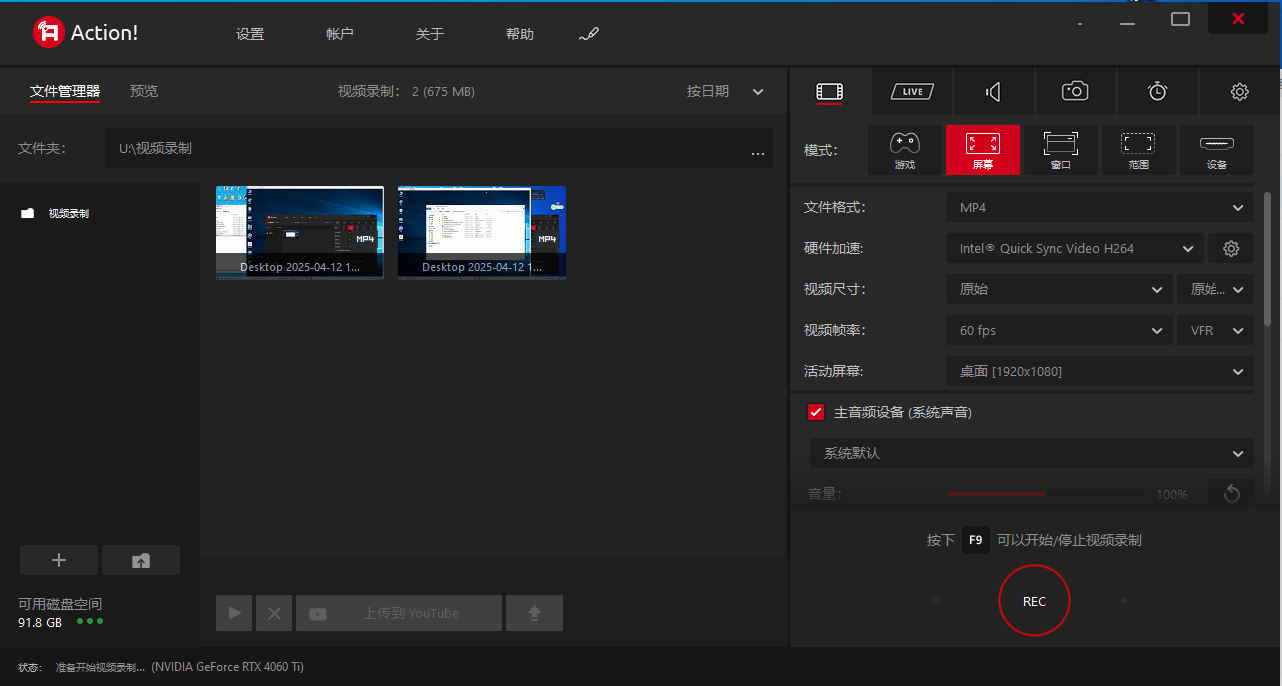The image size is (1282, 686).
Task: Play the selected recording
Action: 234,613
